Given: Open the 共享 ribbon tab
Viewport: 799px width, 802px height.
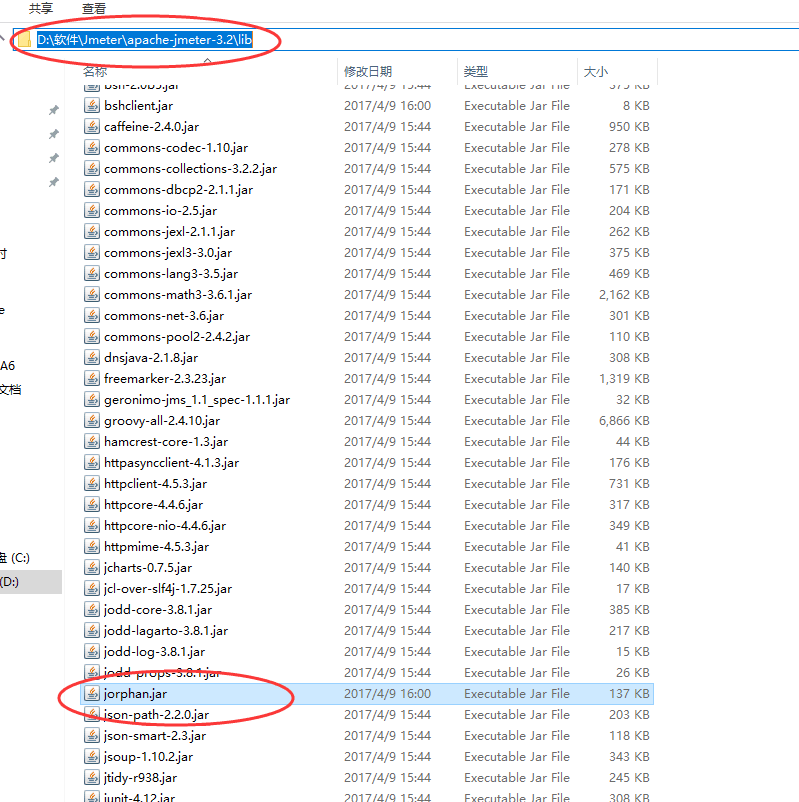Looking at the screenshot, I should click(x=40, y=8).
